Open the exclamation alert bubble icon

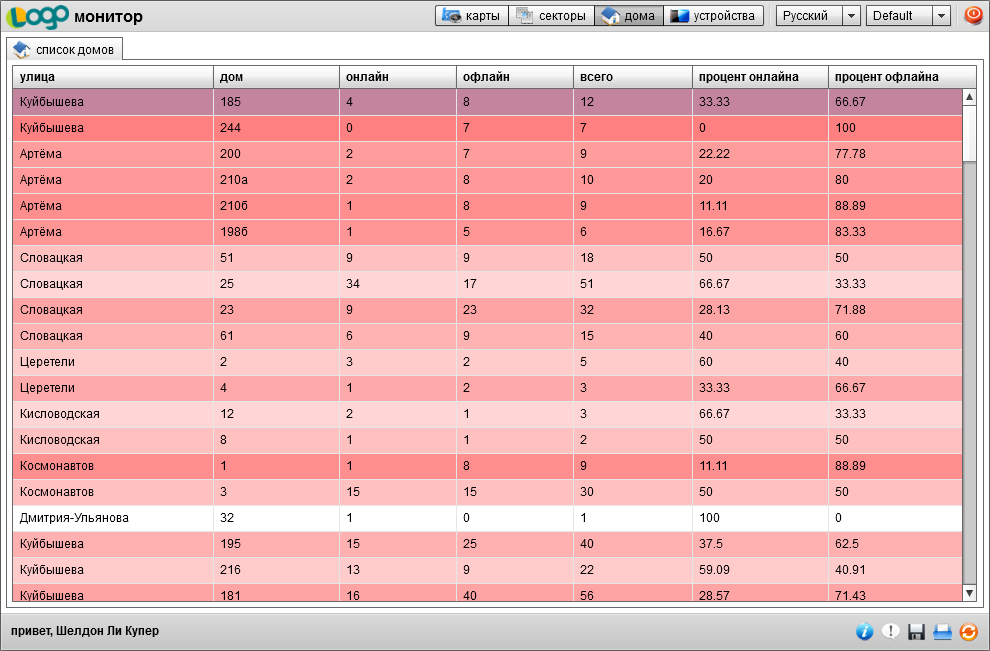tap(891, 631)
